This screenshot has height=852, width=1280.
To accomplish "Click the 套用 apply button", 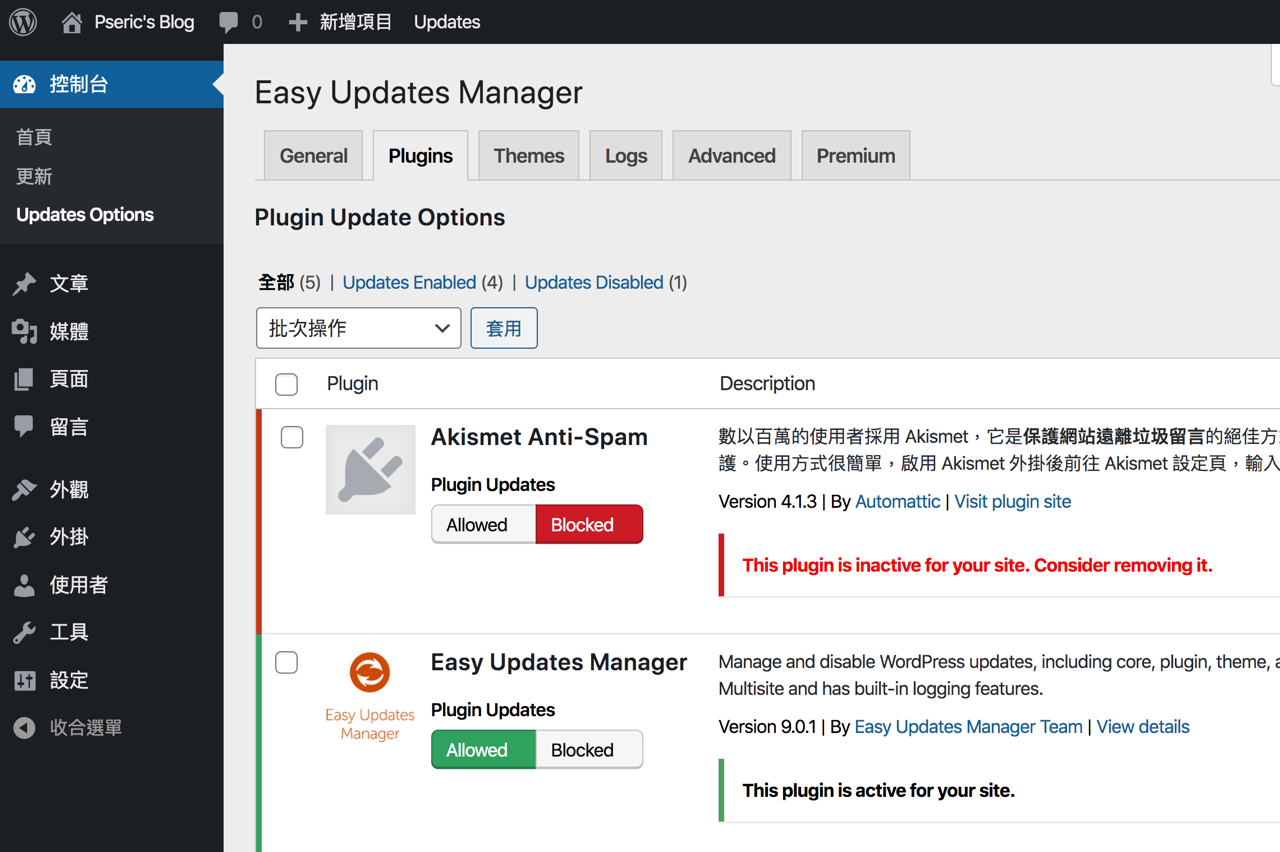I will 504,328.
